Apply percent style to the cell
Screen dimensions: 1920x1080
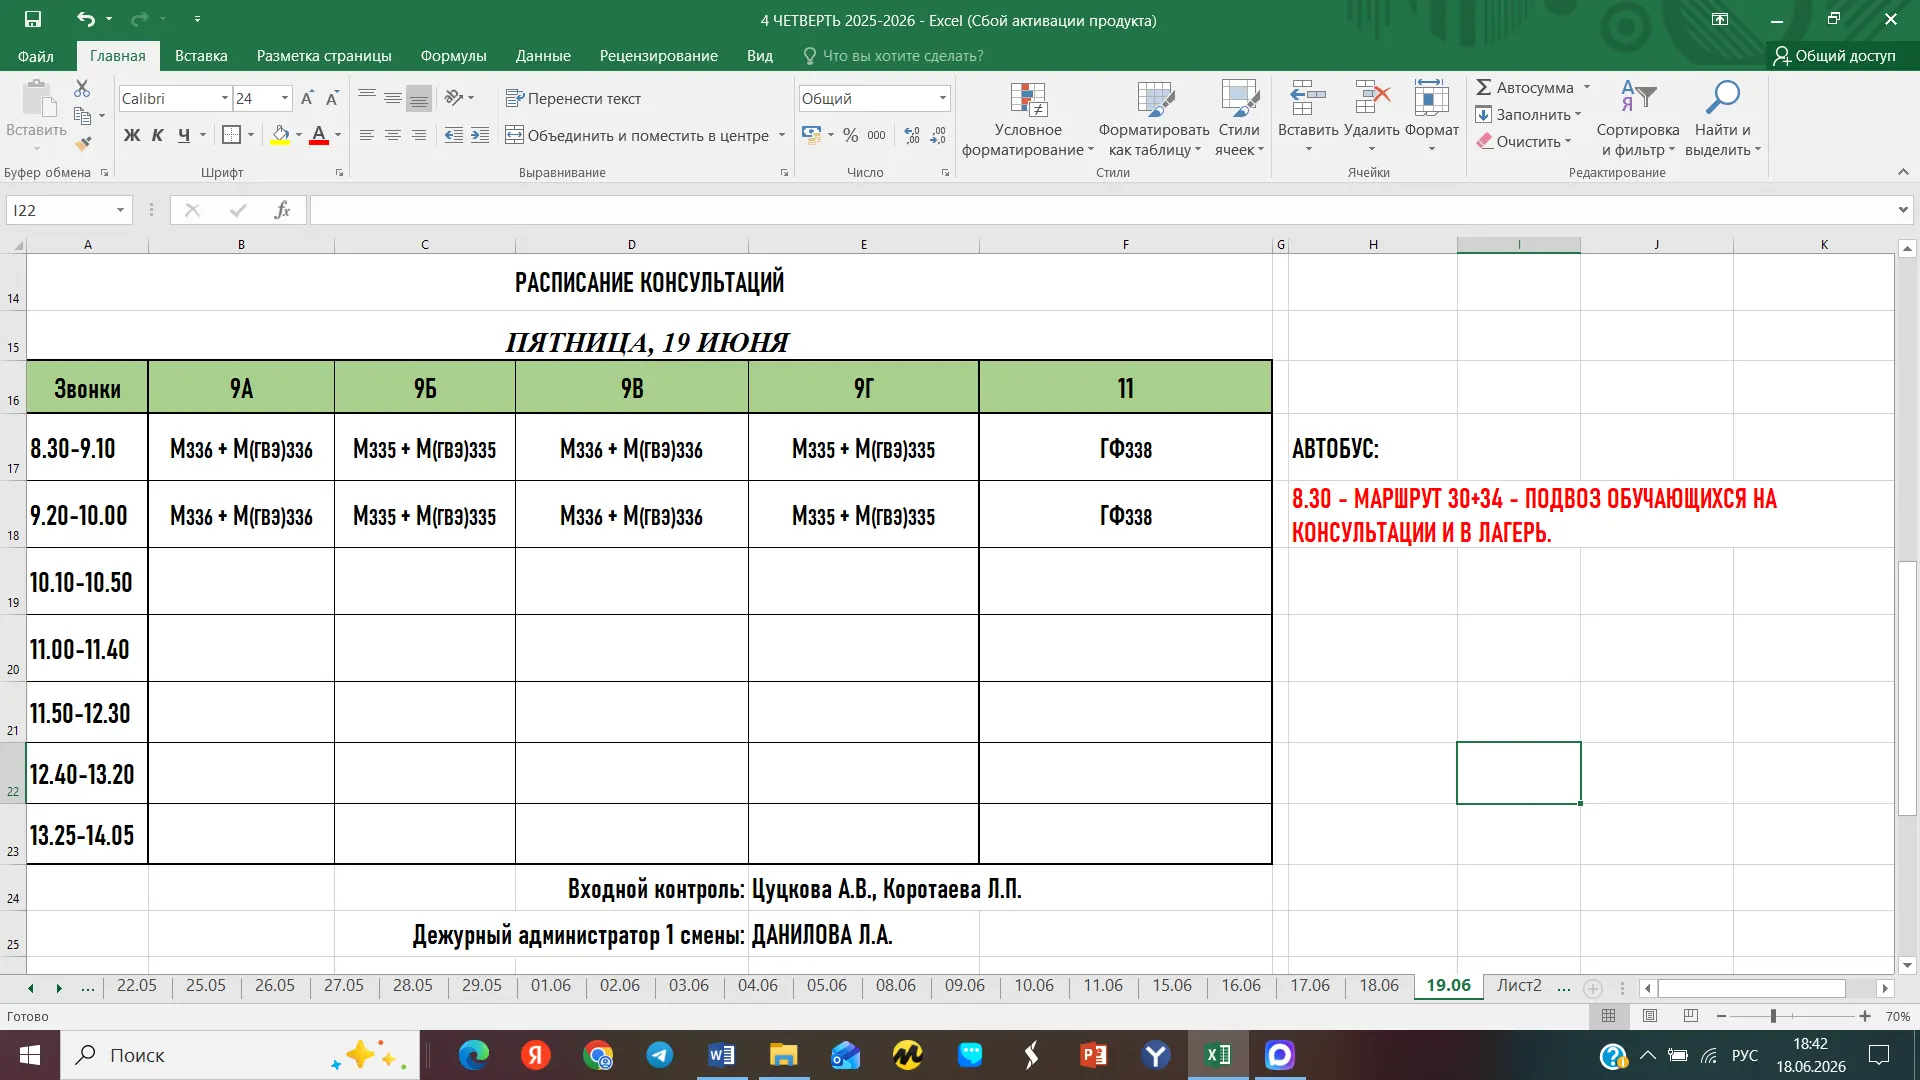pyautogui.click(x=851, y=135)
